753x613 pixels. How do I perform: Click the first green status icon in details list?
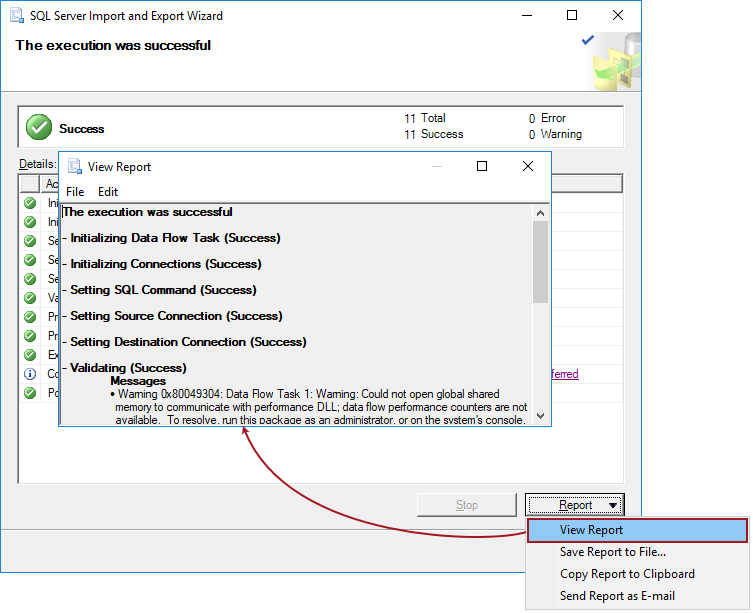(30, 203)
